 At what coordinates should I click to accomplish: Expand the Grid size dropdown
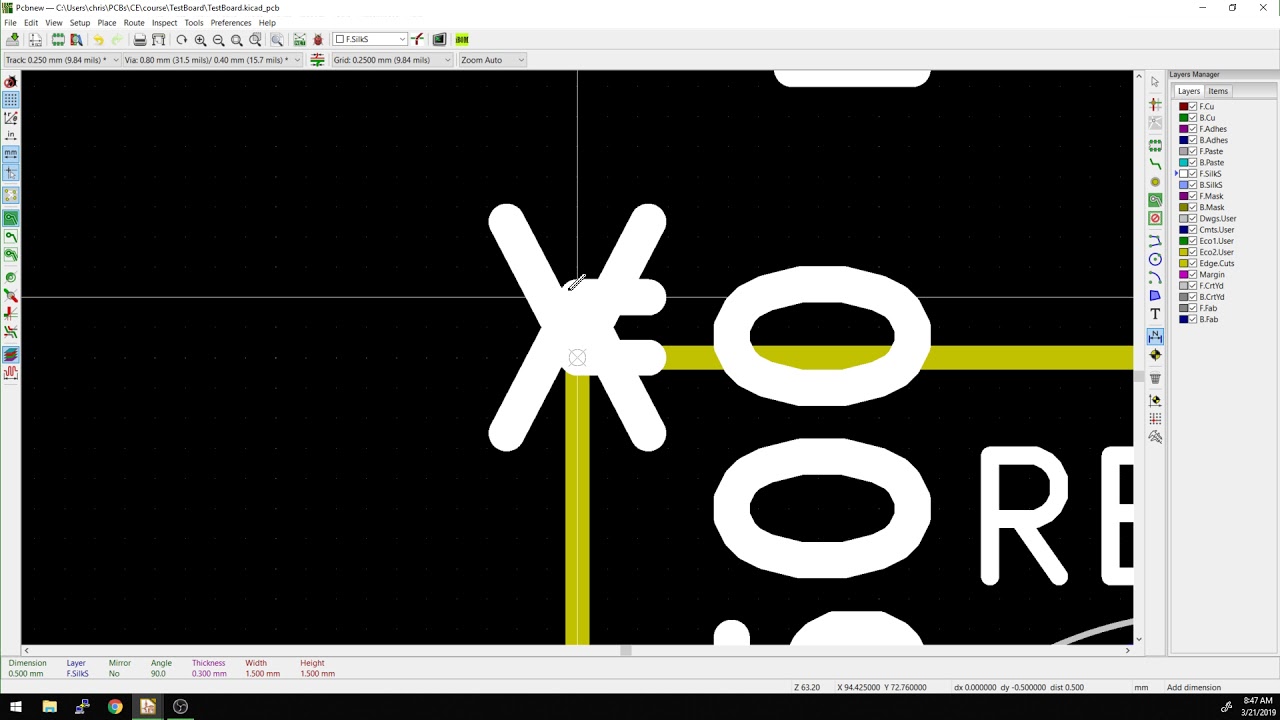(392, 60)
